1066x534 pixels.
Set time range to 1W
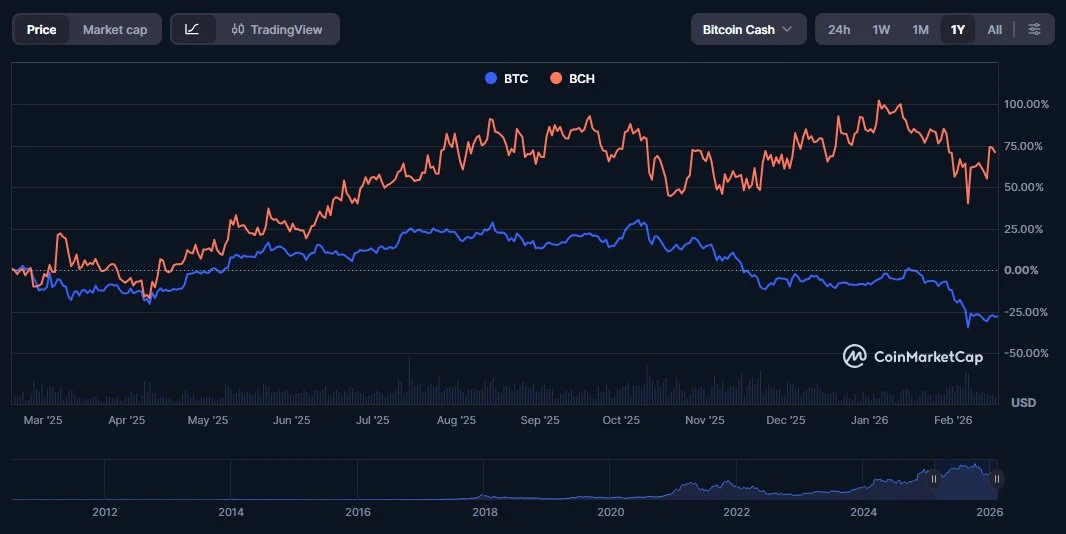(x=881, y=29)
